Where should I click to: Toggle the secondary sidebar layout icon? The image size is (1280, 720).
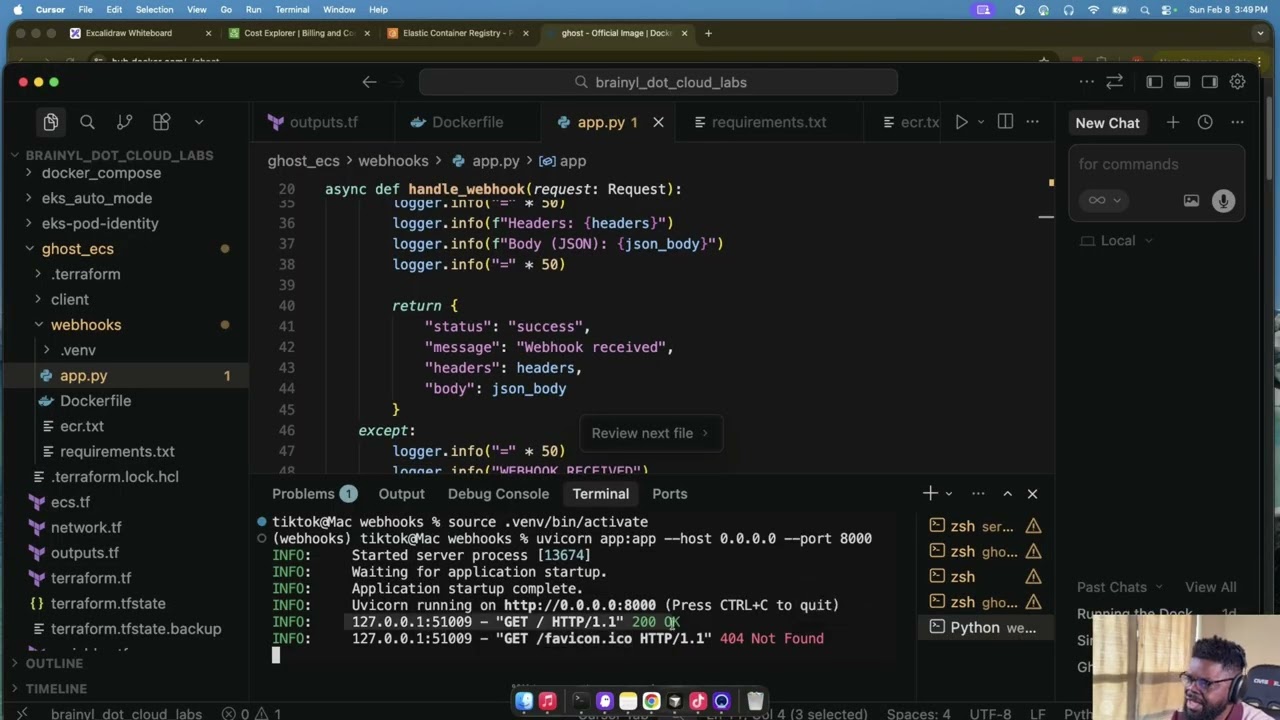click(1210, 82)
